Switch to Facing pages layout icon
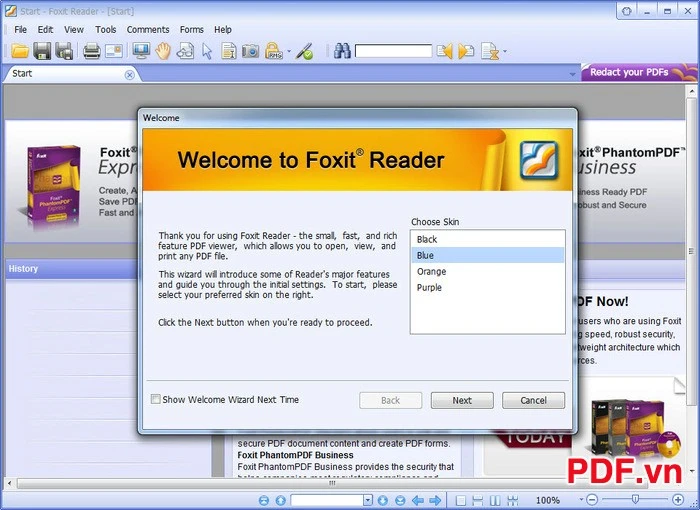Screen dimensions: 700x510 click(x=495, y=500)
